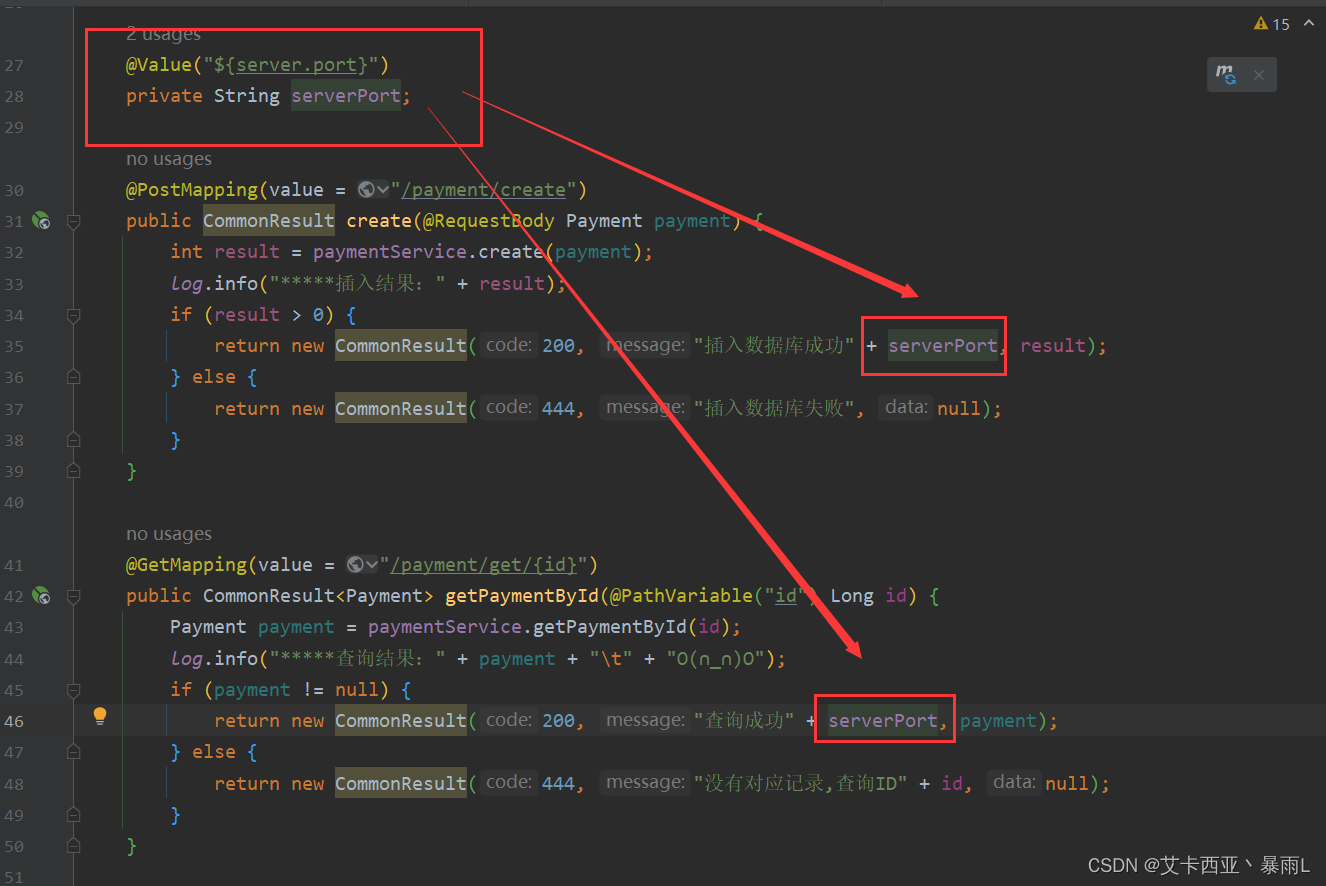The width and height of the screenshot is (1326, 886).
Task: Click the log.info call on line 33
Action: tap(214, 284)
